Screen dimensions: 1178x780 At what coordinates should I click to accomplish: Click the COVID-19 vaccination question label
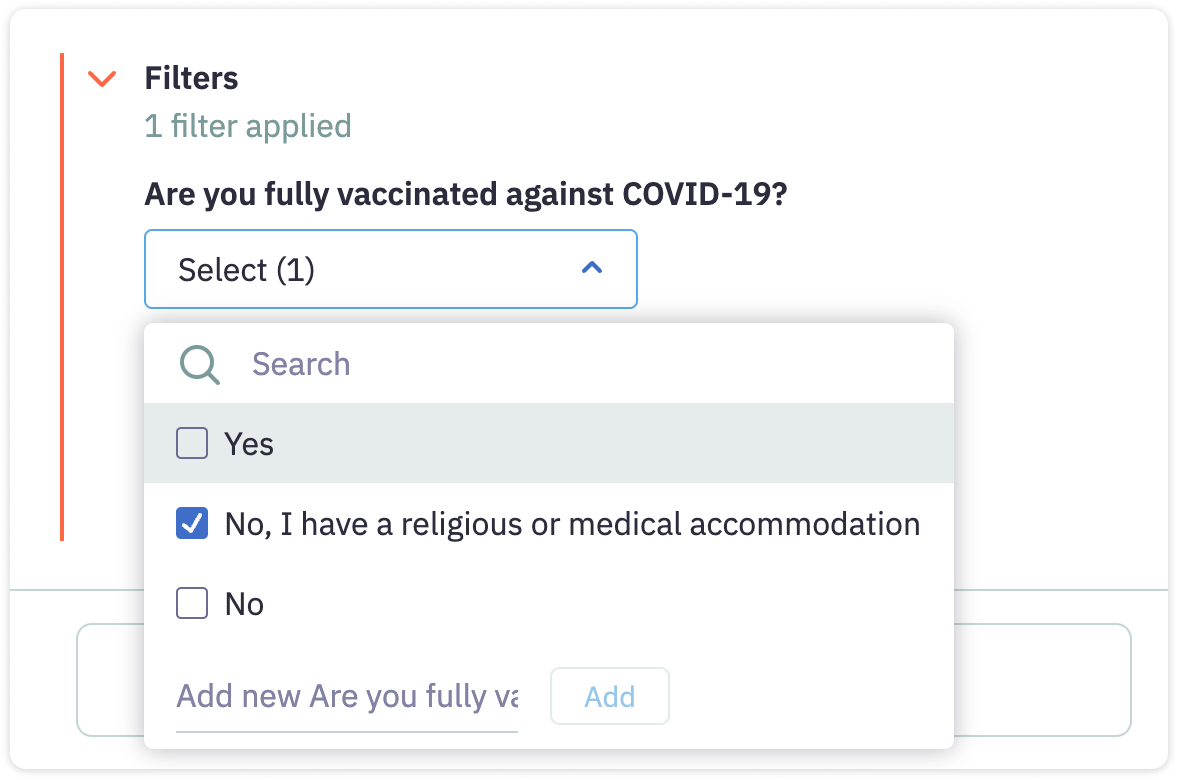pos(466,193)
